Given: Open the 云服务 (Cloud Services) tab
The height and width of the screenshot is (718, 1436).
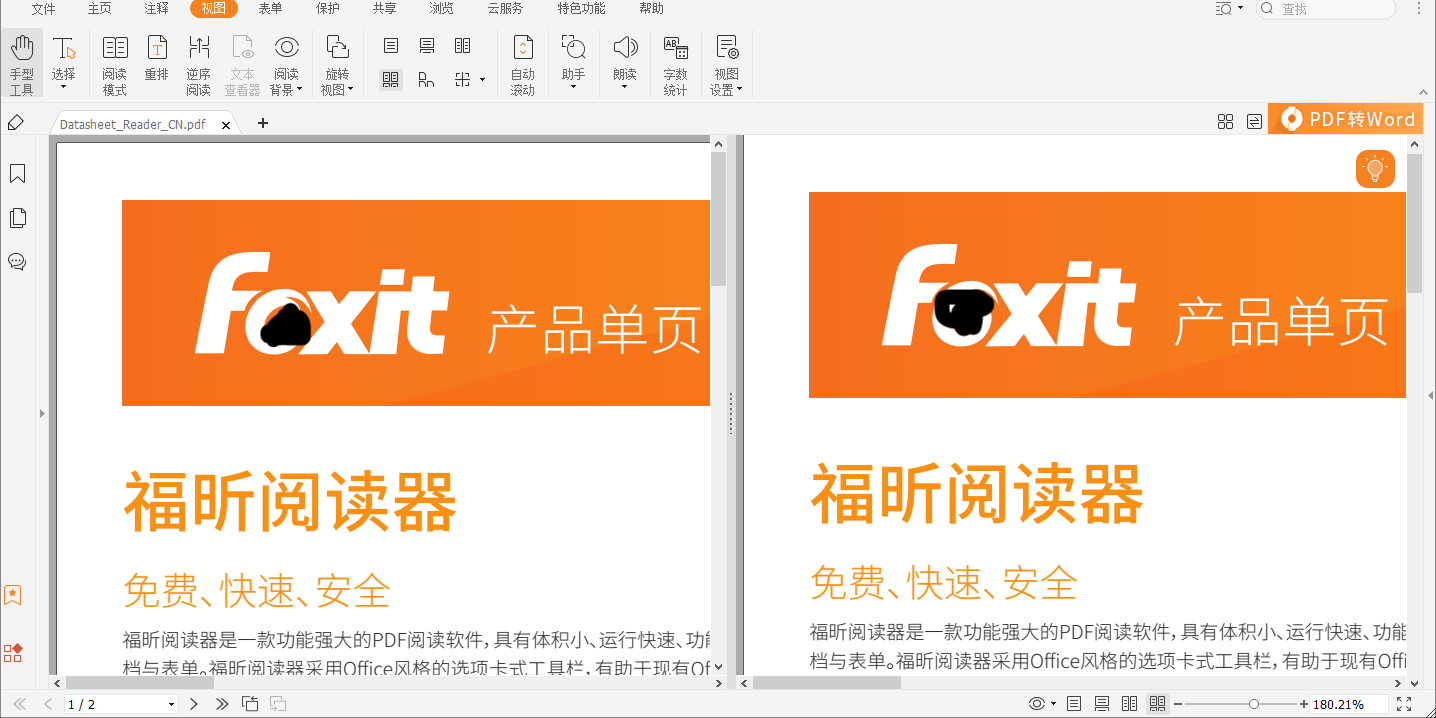Looking at the screenshot, I should [505, 9].
